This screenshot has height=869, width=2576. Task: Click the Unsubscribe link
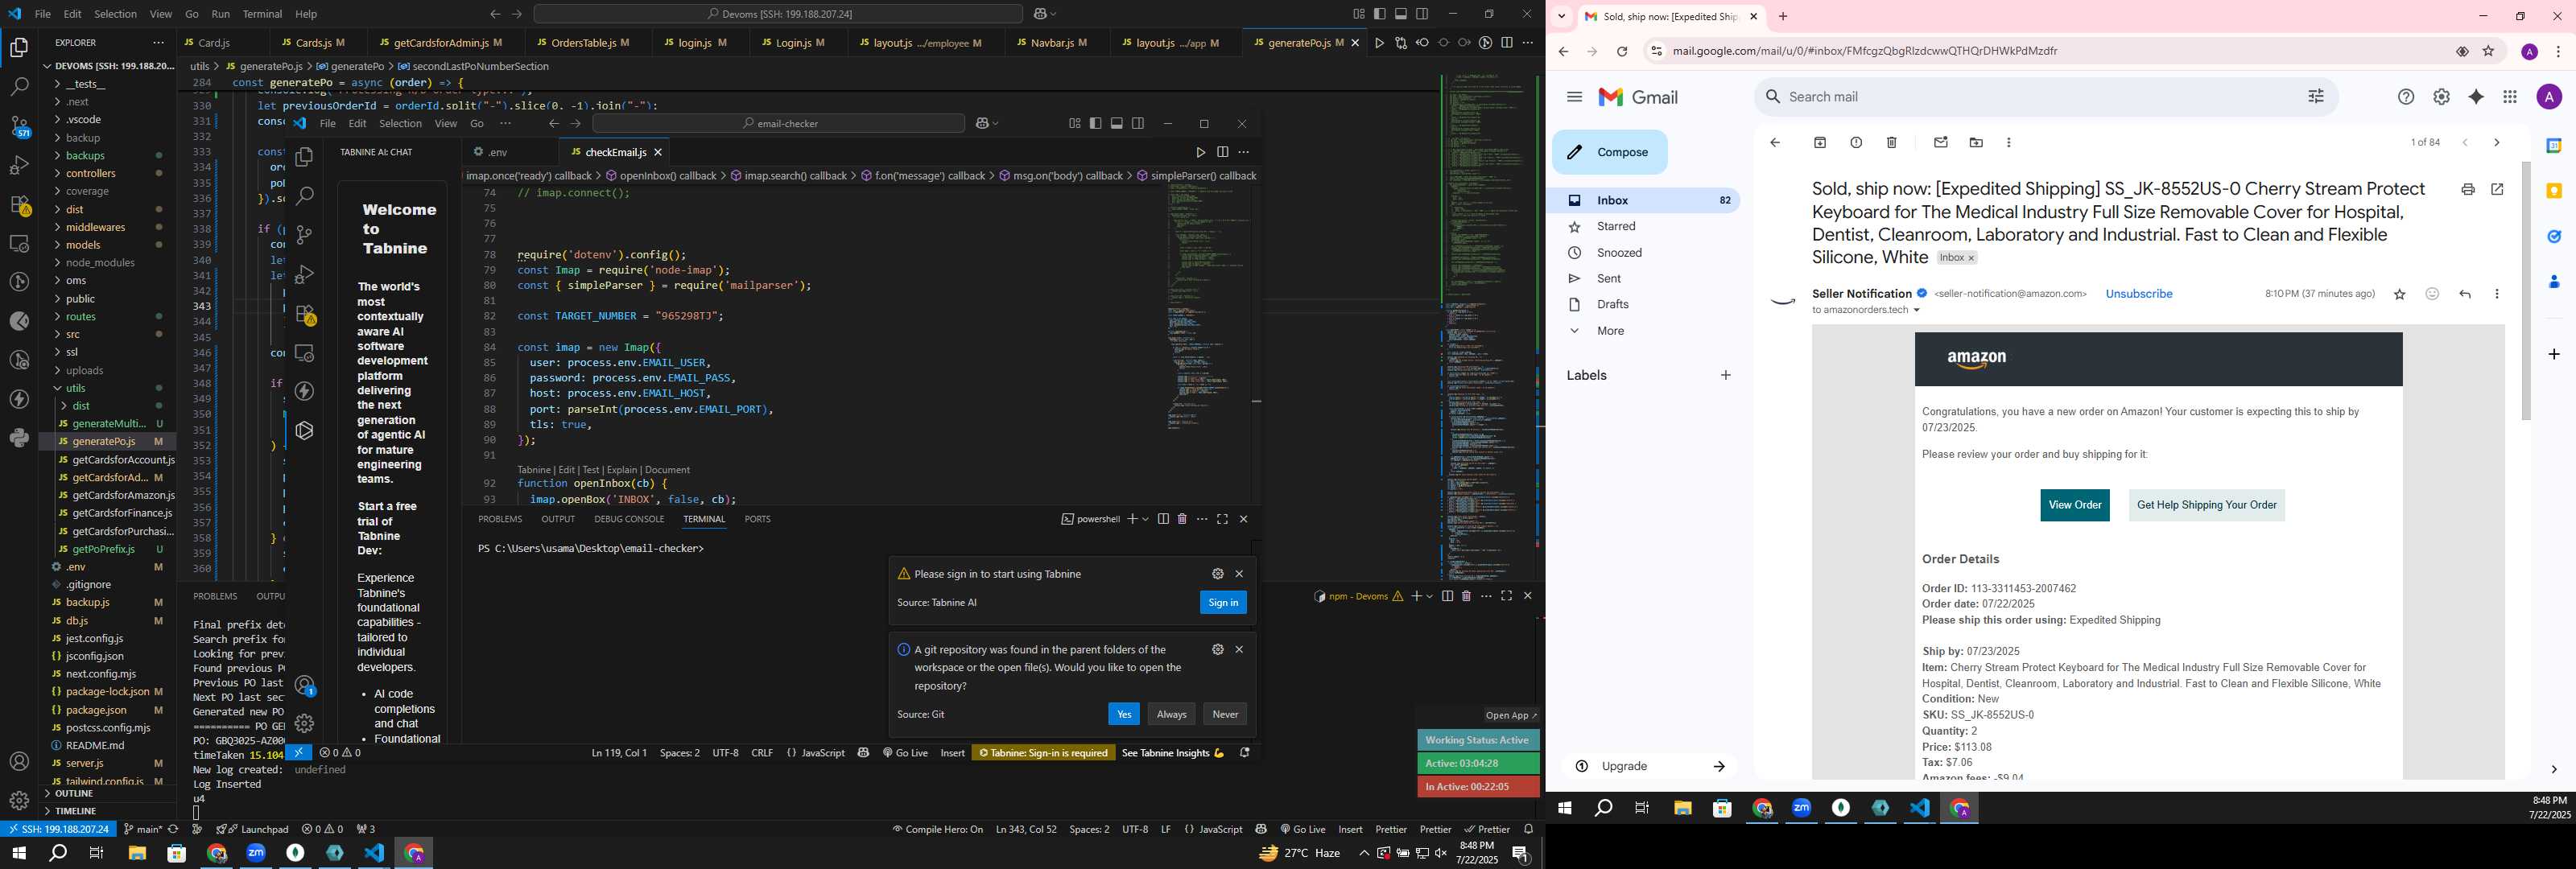click(x=2139, y=294)
